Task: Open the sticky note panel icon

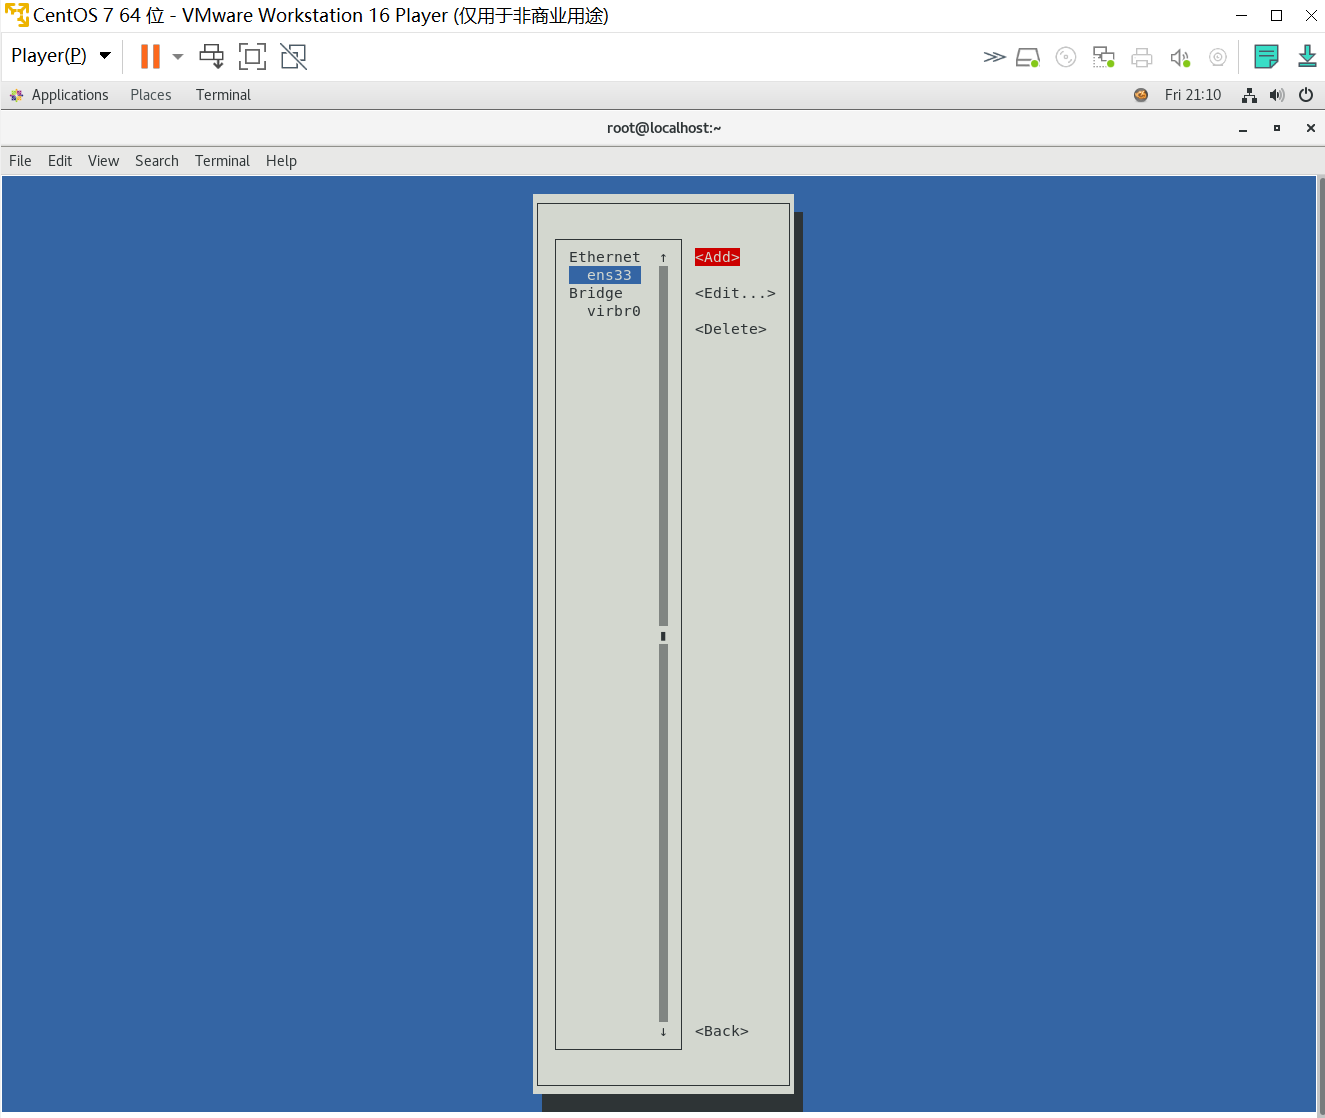Action: (1266, 56)
